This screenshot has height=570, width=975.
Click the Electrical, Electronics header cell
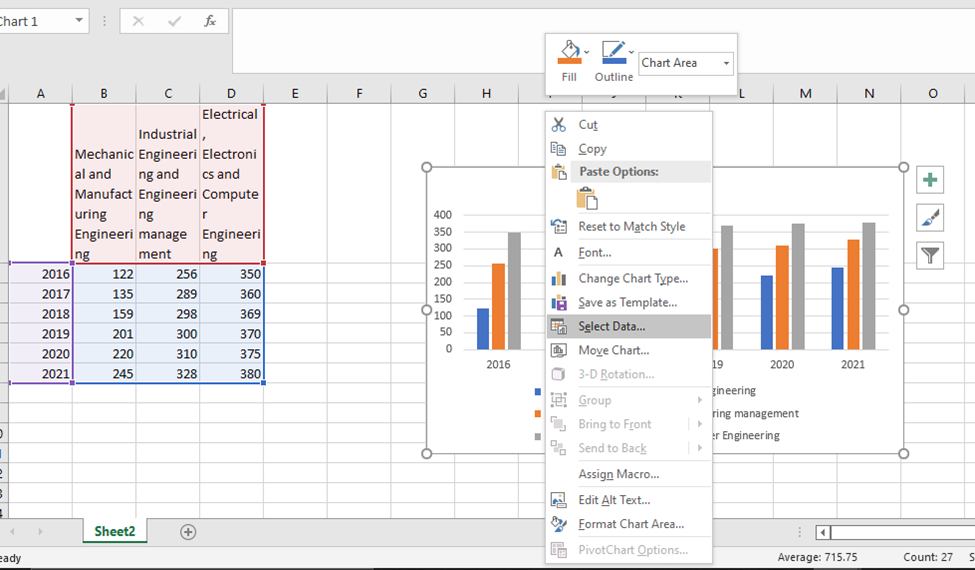[x=231, y=184]
